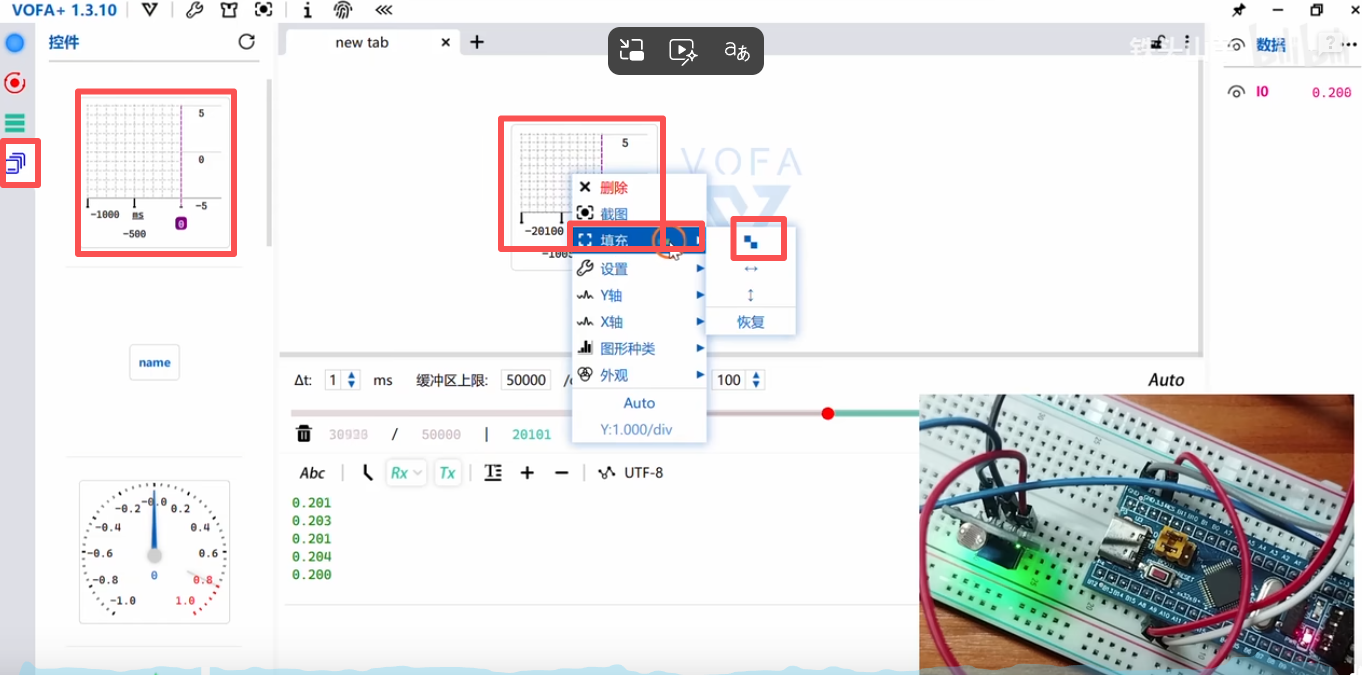The width and height of the screenshot is (1362, 675).
Task: Open the Rx dropdown
Action: (x=407, y=473)
